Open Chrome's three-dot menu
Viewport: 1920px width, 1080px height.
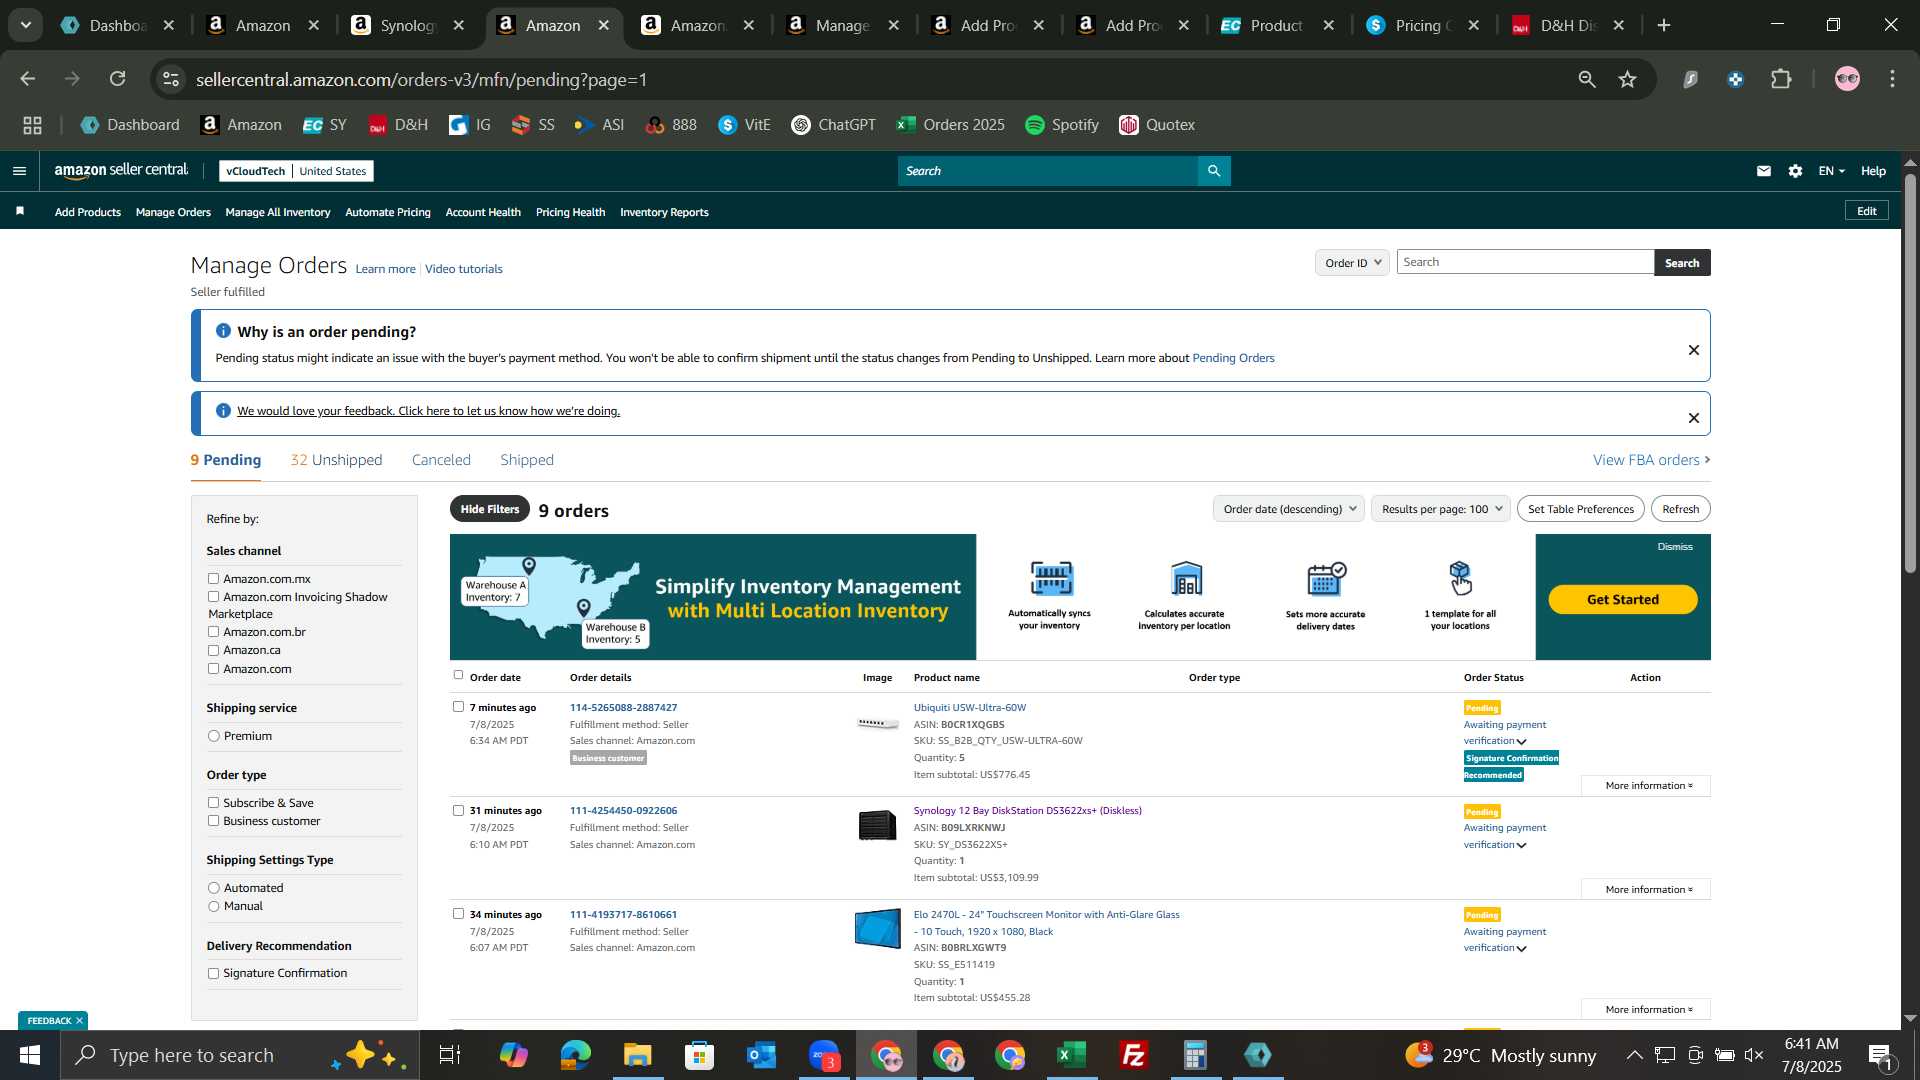1893,79
